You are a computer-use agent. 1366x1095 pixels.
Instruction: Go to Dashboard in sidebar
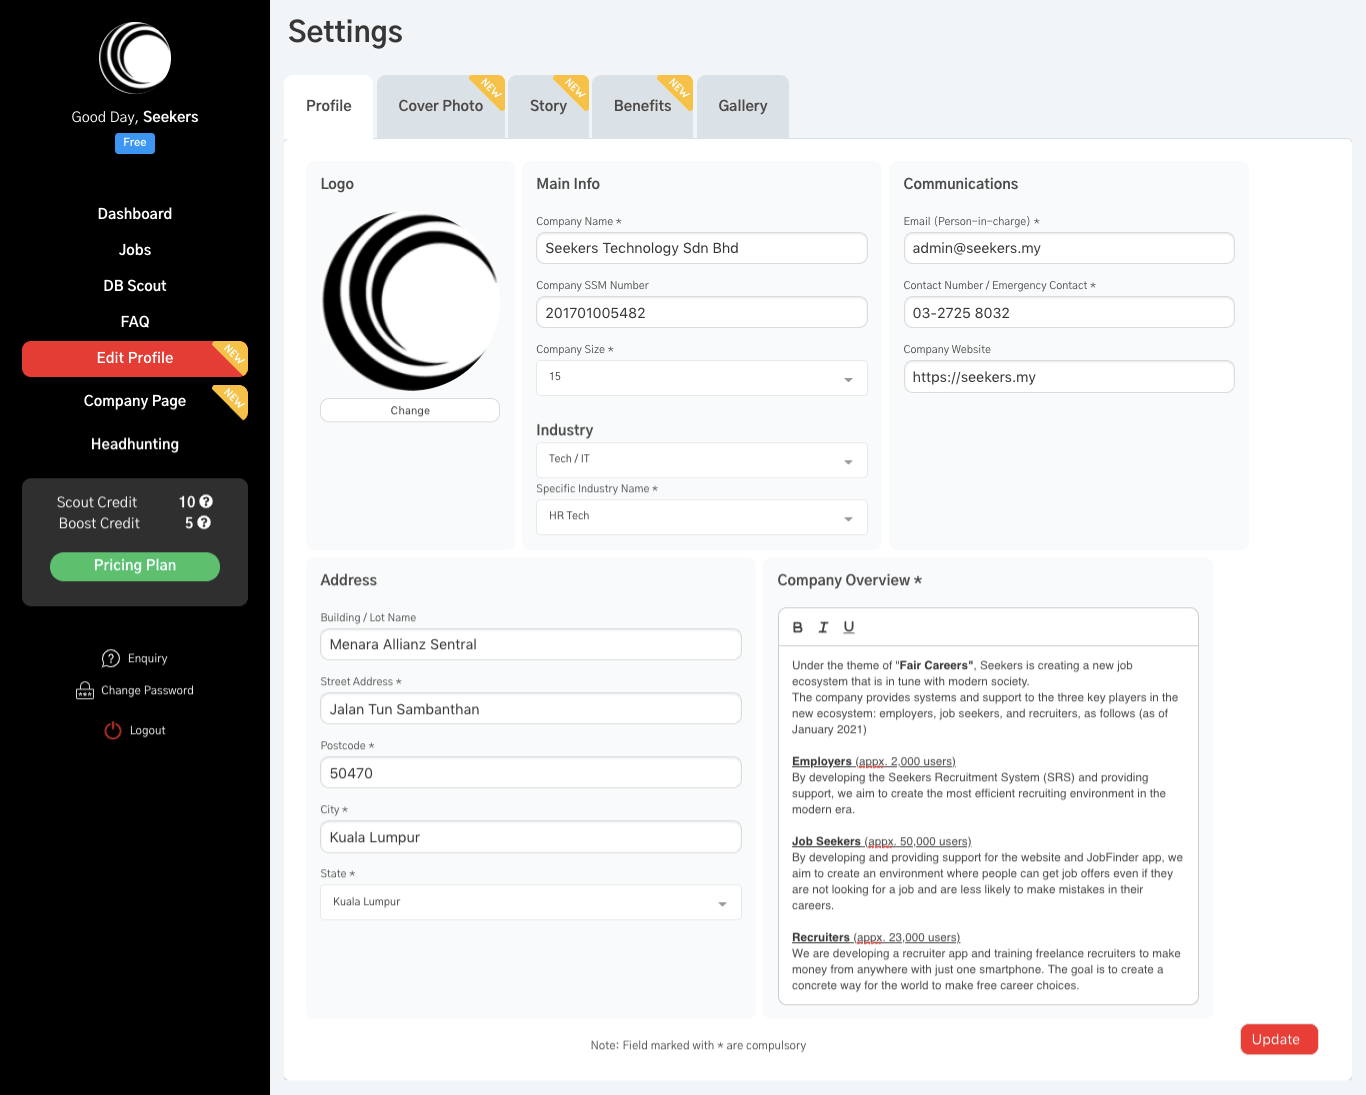click(x=135, y=214)
